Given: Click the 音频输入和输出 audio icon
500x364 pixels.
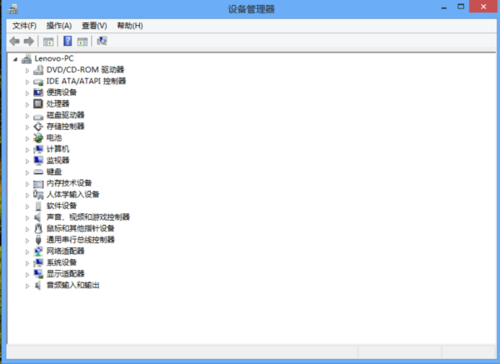Looking at the screenshot, I should tap(38, 286).
